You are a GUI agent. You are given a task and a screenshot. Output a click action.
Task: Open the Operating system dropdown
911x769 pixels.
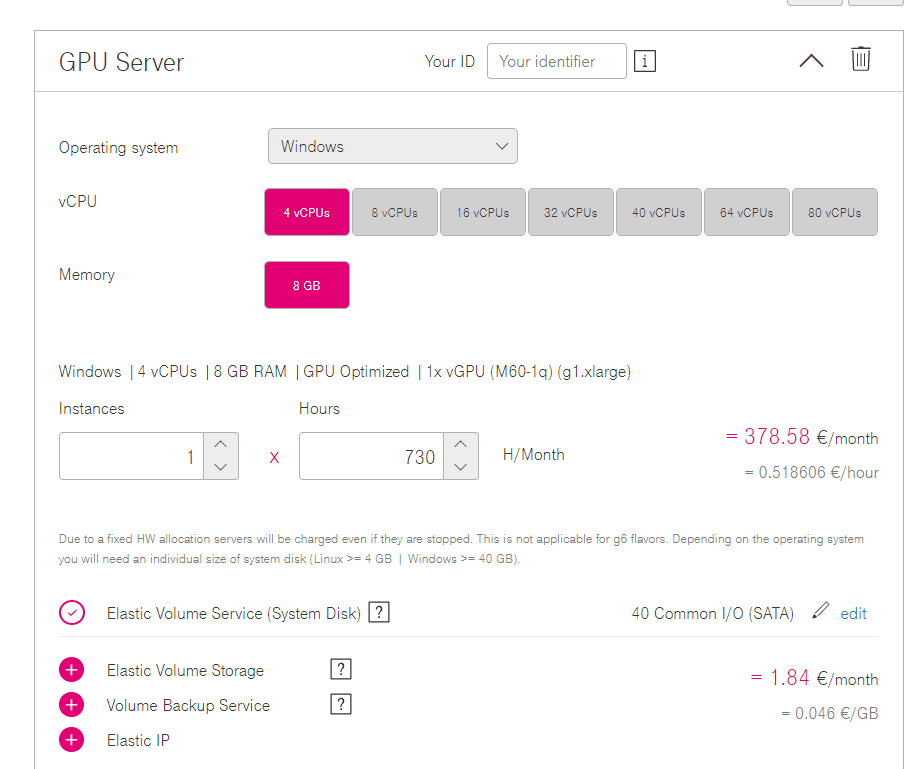[393, 146]
